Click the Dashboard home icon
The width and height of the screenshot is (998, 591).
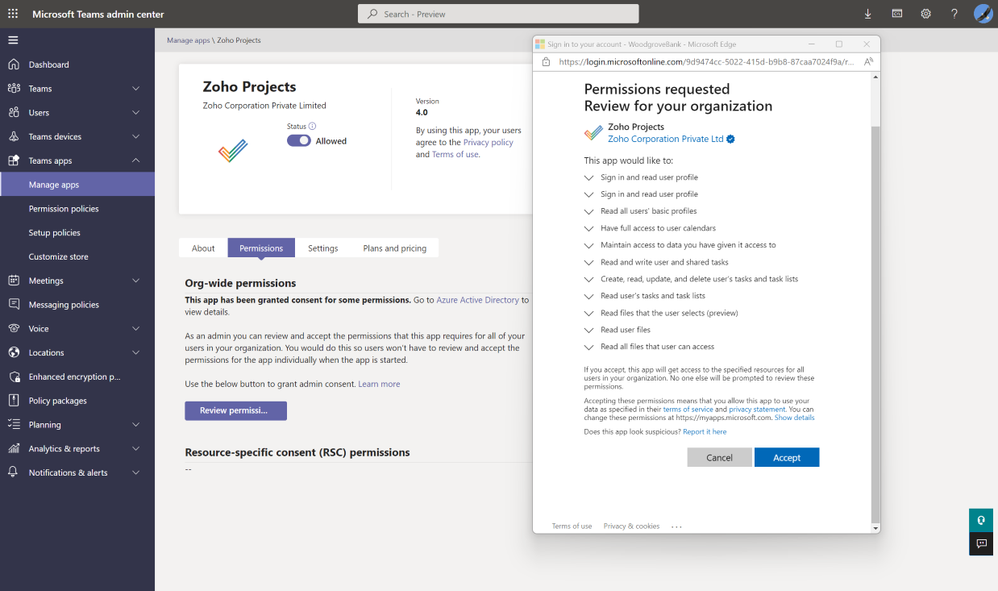tap(13, 64)
